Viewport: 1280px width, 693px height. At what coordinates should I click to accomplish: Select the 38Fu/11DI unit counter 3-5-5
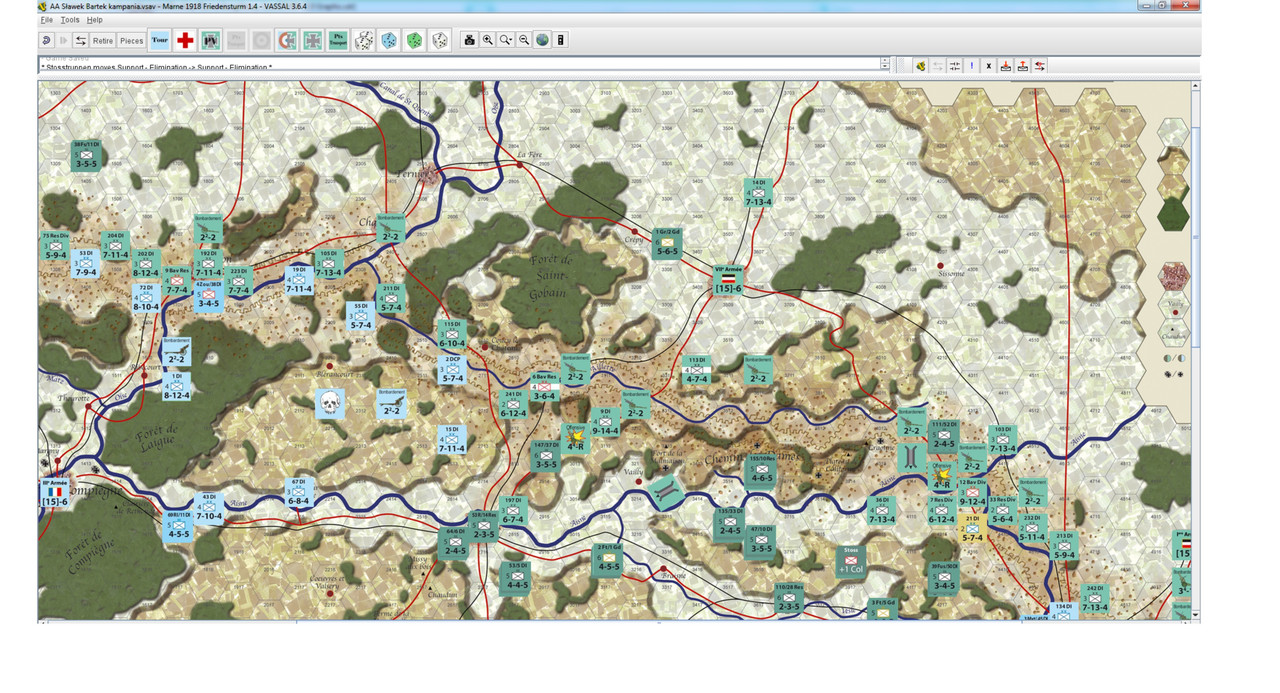[86, 156]
